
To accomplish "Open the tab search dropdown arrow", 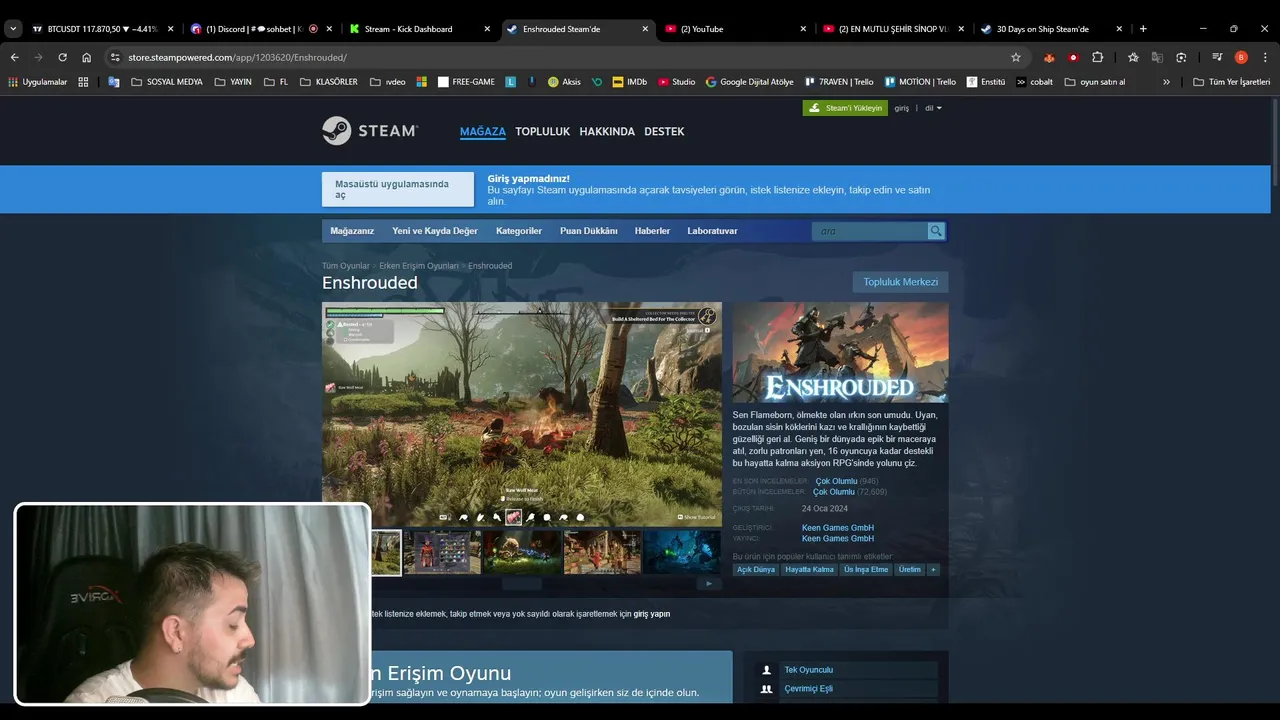I will [13, 29].
